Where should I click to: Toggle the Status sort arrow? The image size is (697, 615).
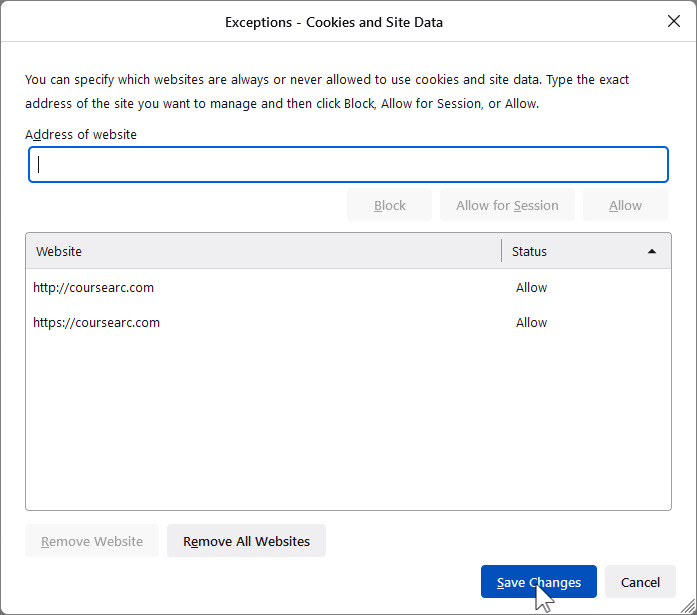652,252
